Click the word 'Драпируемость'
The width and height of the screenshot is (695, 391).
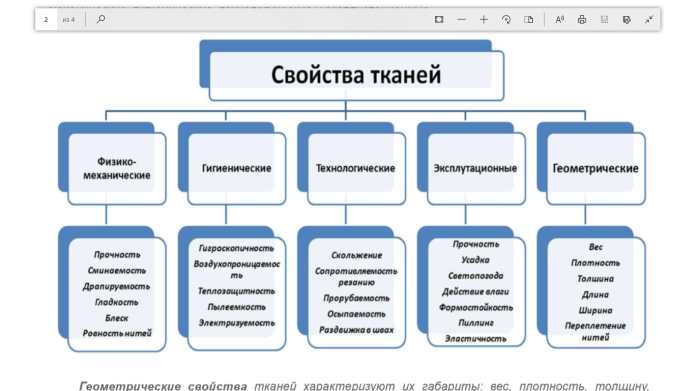116,286
